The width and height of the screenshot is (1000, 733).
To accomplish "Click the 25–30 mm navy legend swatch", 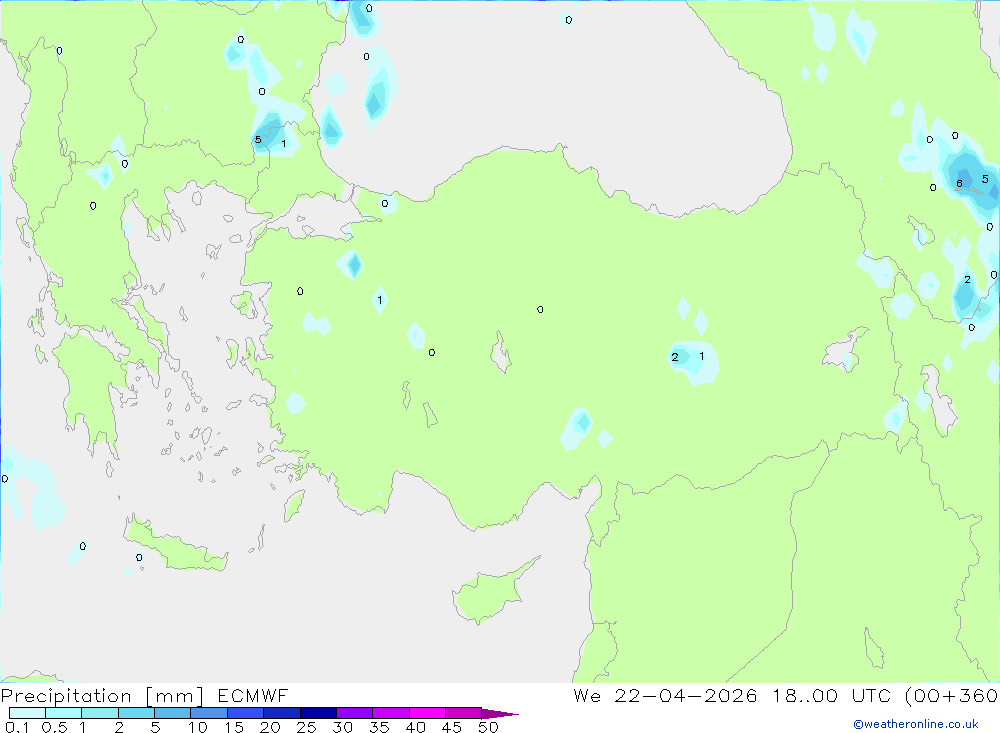I will point(318,713).
